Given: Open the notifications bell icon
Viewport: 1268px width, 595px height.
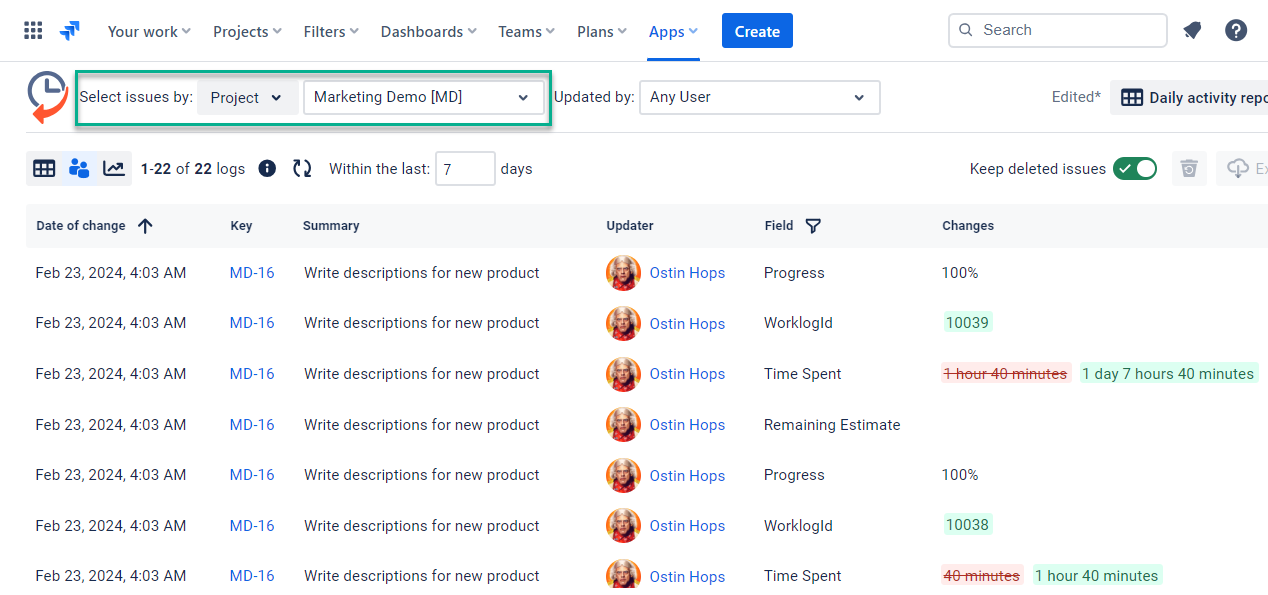Looking at the screenshot, I should point(1192,31).
